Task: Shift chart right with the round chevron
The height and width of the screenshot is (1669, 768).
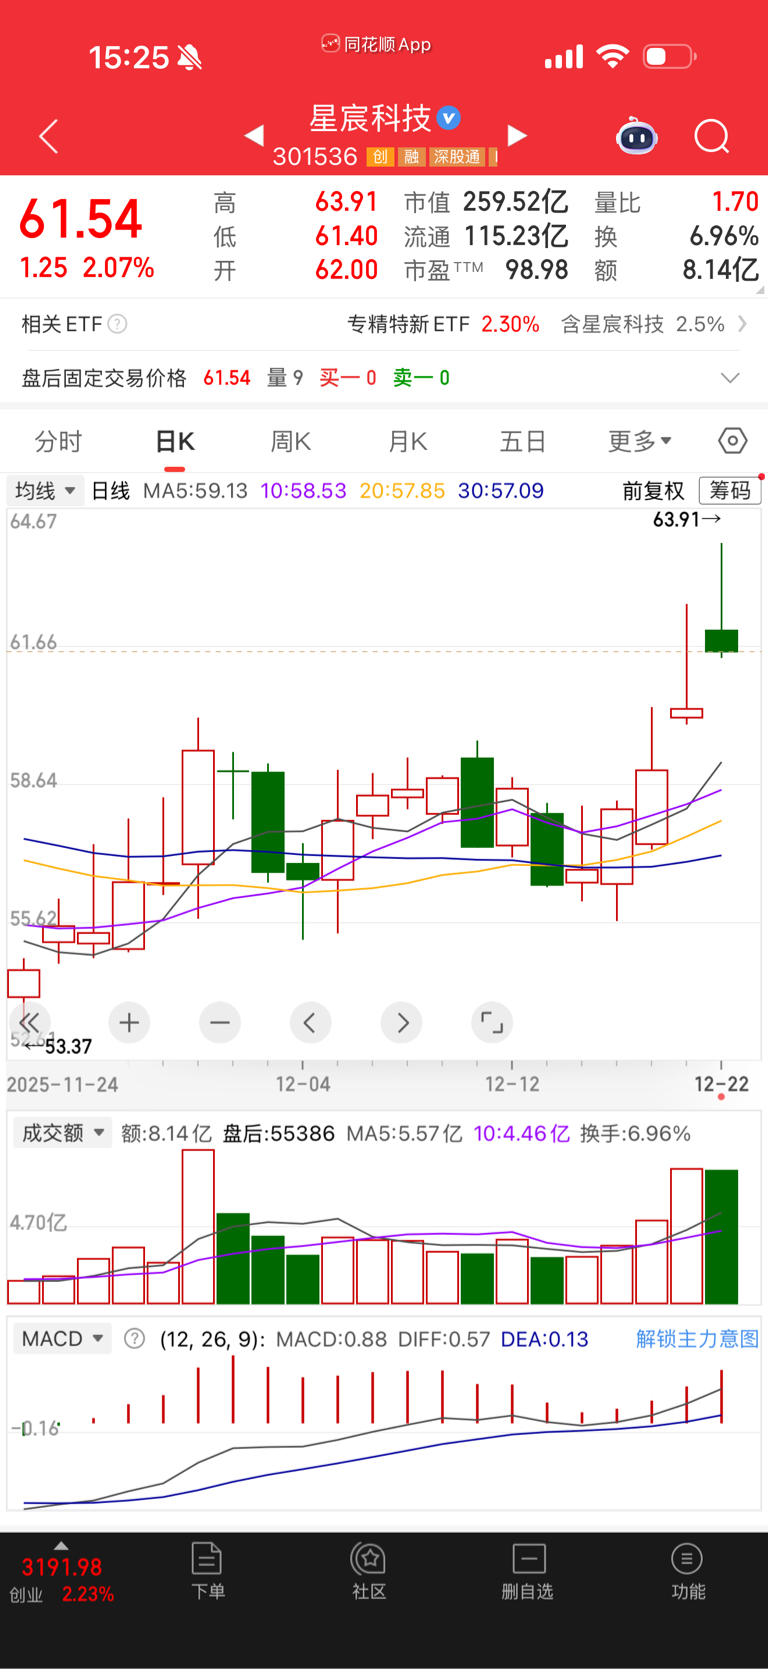Action: pos(402,1022)
